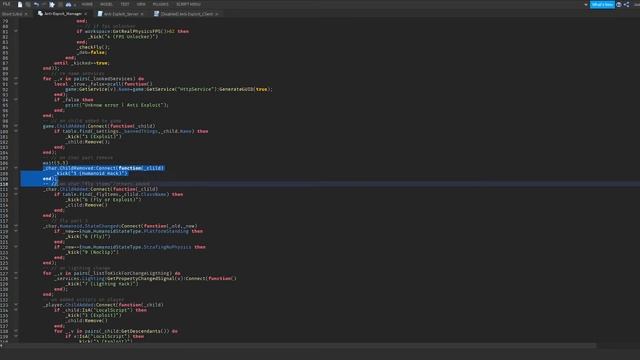Click the print Unknow error Anti Exploit line

[x=117, y=105]
